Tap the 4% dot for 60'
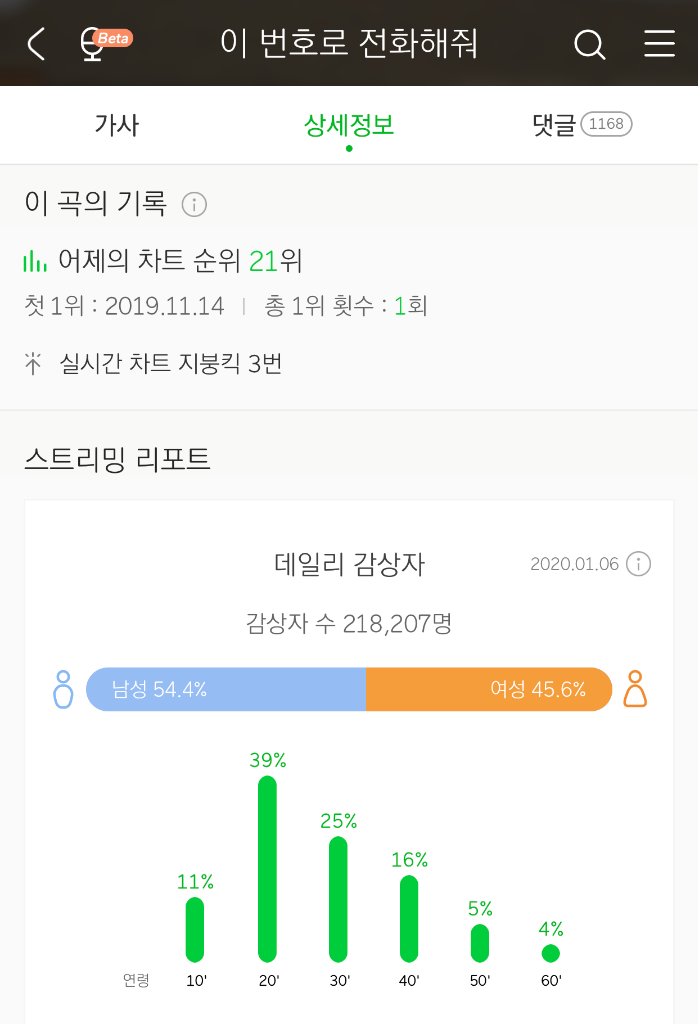 551,953
